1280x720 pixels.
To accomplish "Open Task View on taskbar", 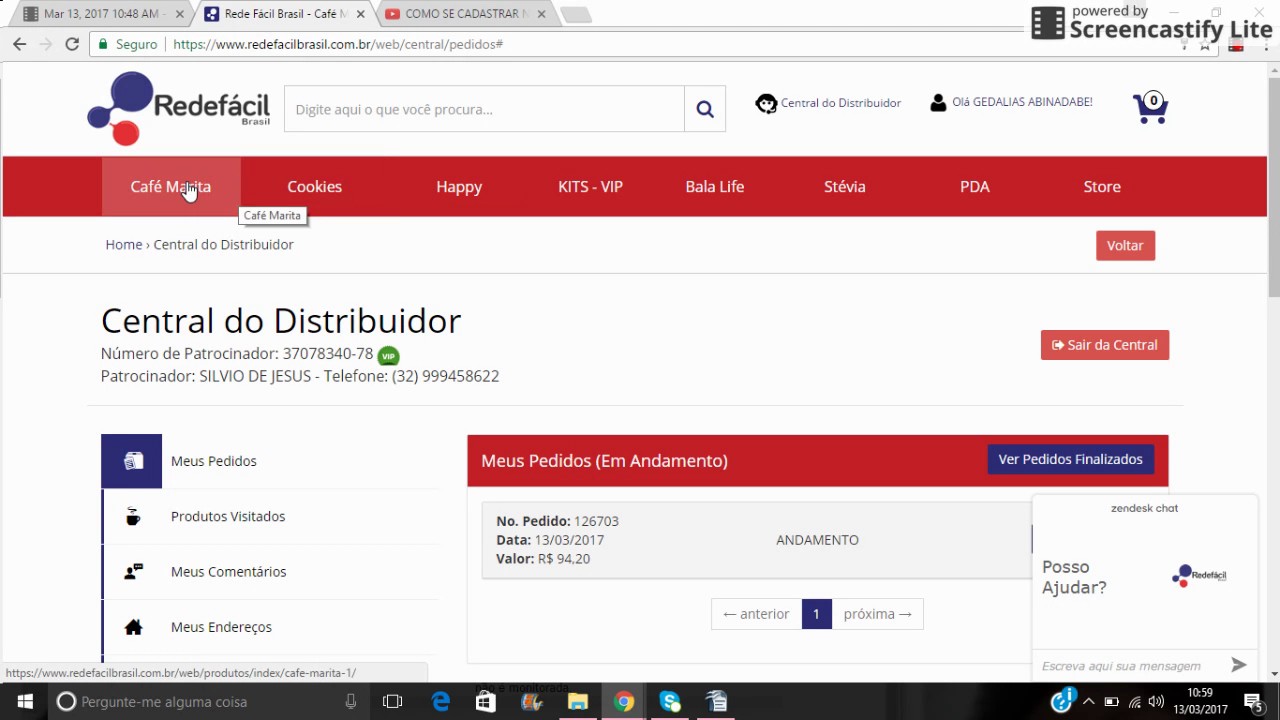I will click(392, 701).
